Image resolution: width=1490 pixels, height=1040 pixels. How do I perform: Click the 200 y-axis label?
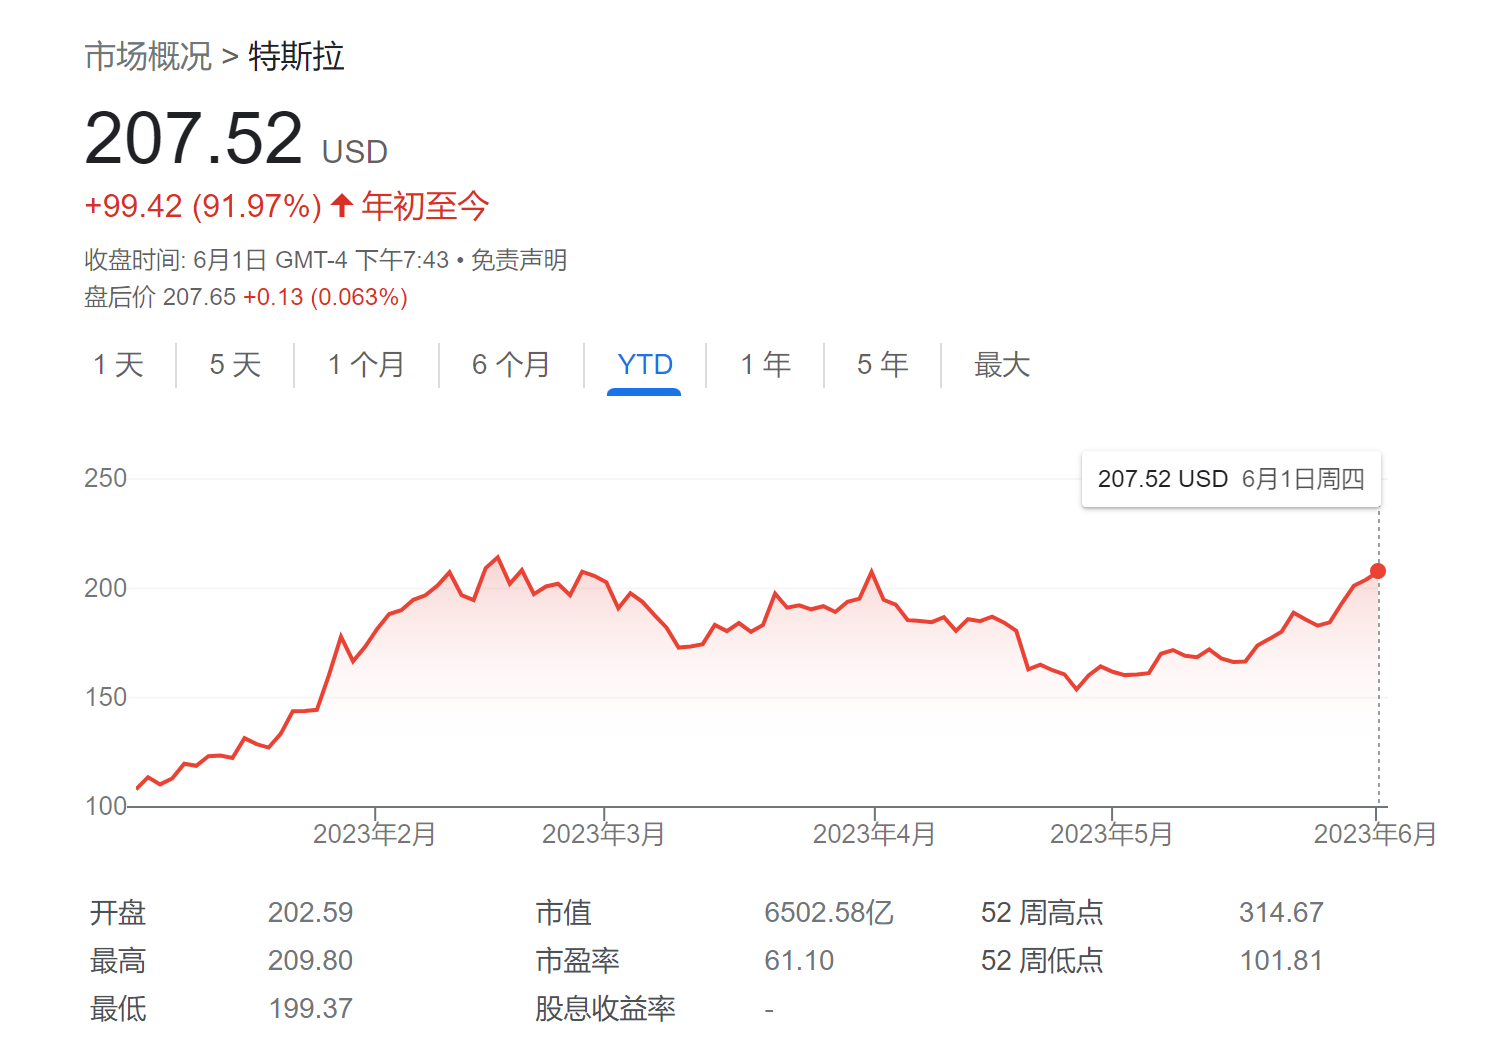pyautogui.click(x=105, y=588)
